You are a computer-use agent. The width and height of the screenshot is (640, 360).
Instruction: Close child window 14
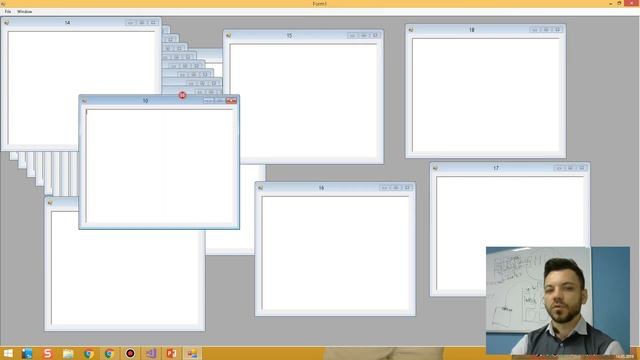click(x=153, y=23)
